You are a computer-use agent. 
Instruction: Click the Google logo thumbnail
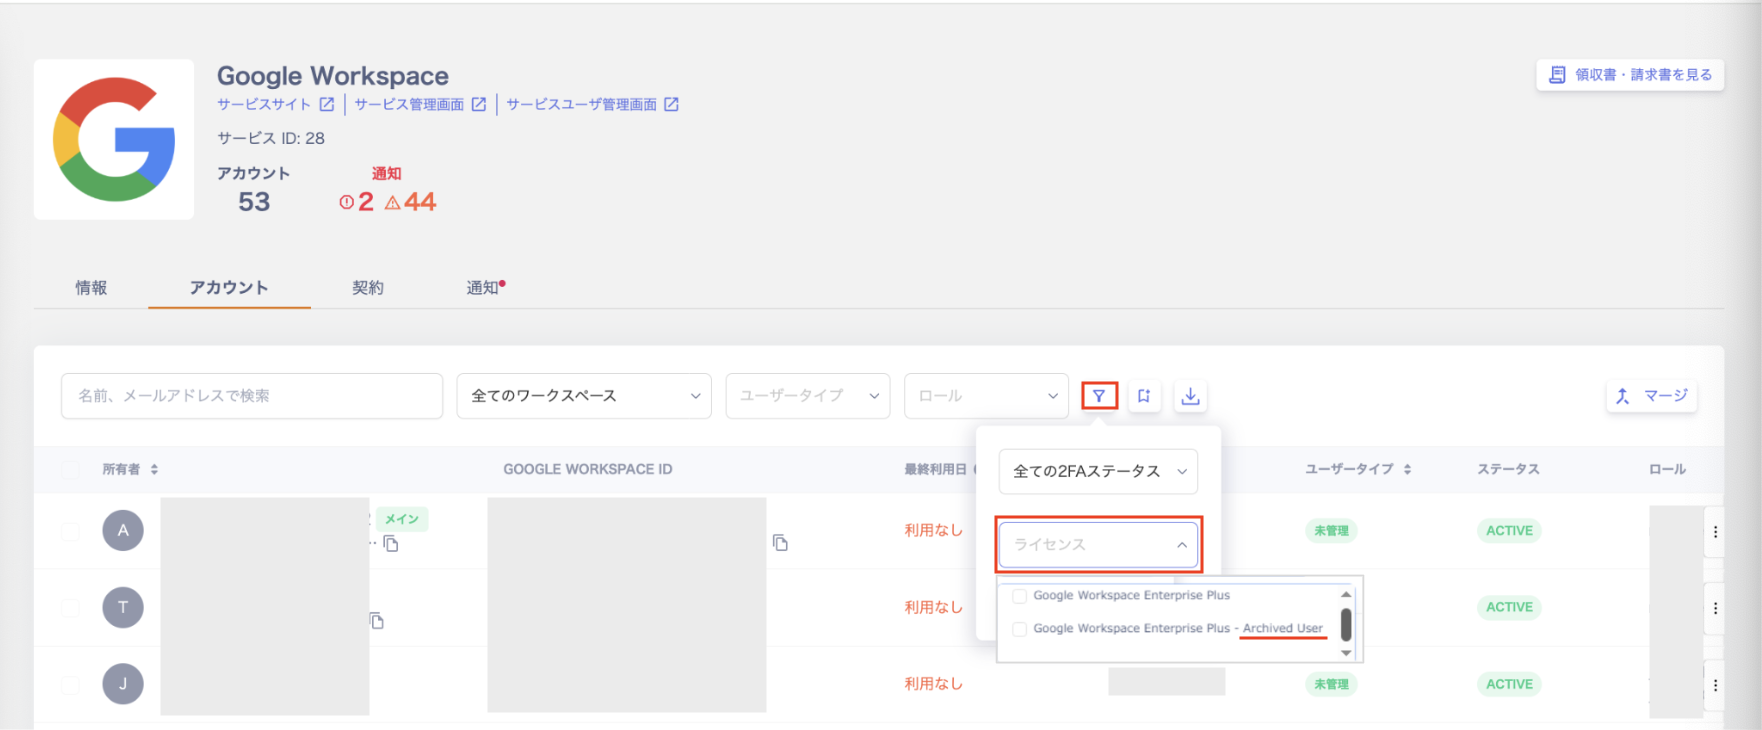point(114,139)
